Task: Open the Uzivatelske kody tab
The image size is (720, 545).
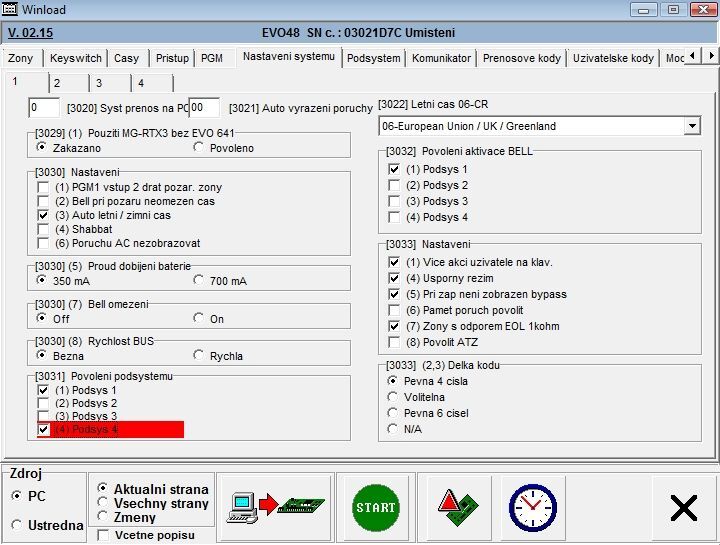Action: tap(612, 58)
